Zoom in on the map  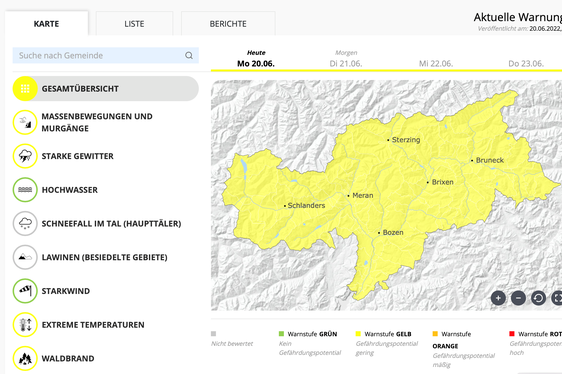(x=498, y=298)
